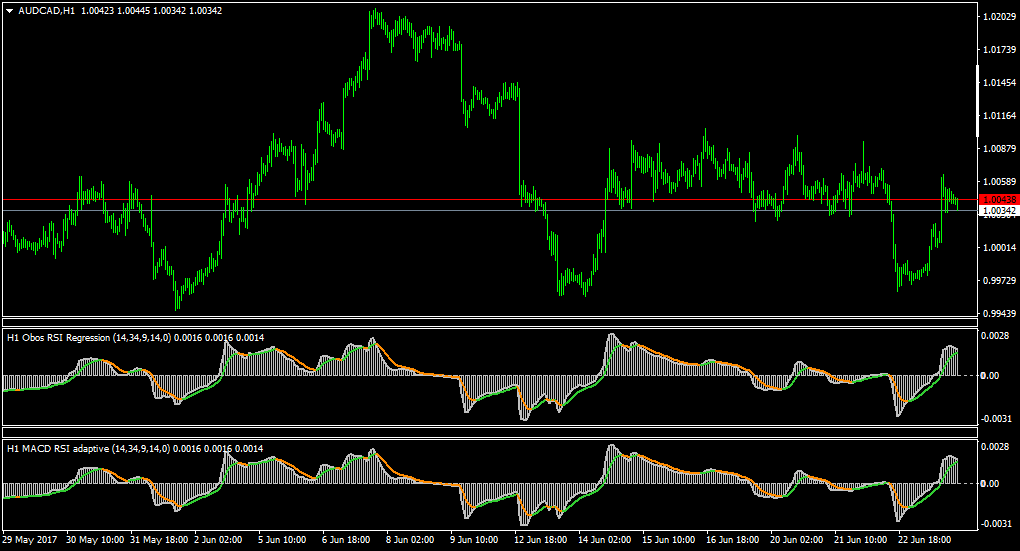The width and height of the screenshot is (1020, 551).
Task: Click the 16 Jun 18:00 time label
Action: coord(732,539)
